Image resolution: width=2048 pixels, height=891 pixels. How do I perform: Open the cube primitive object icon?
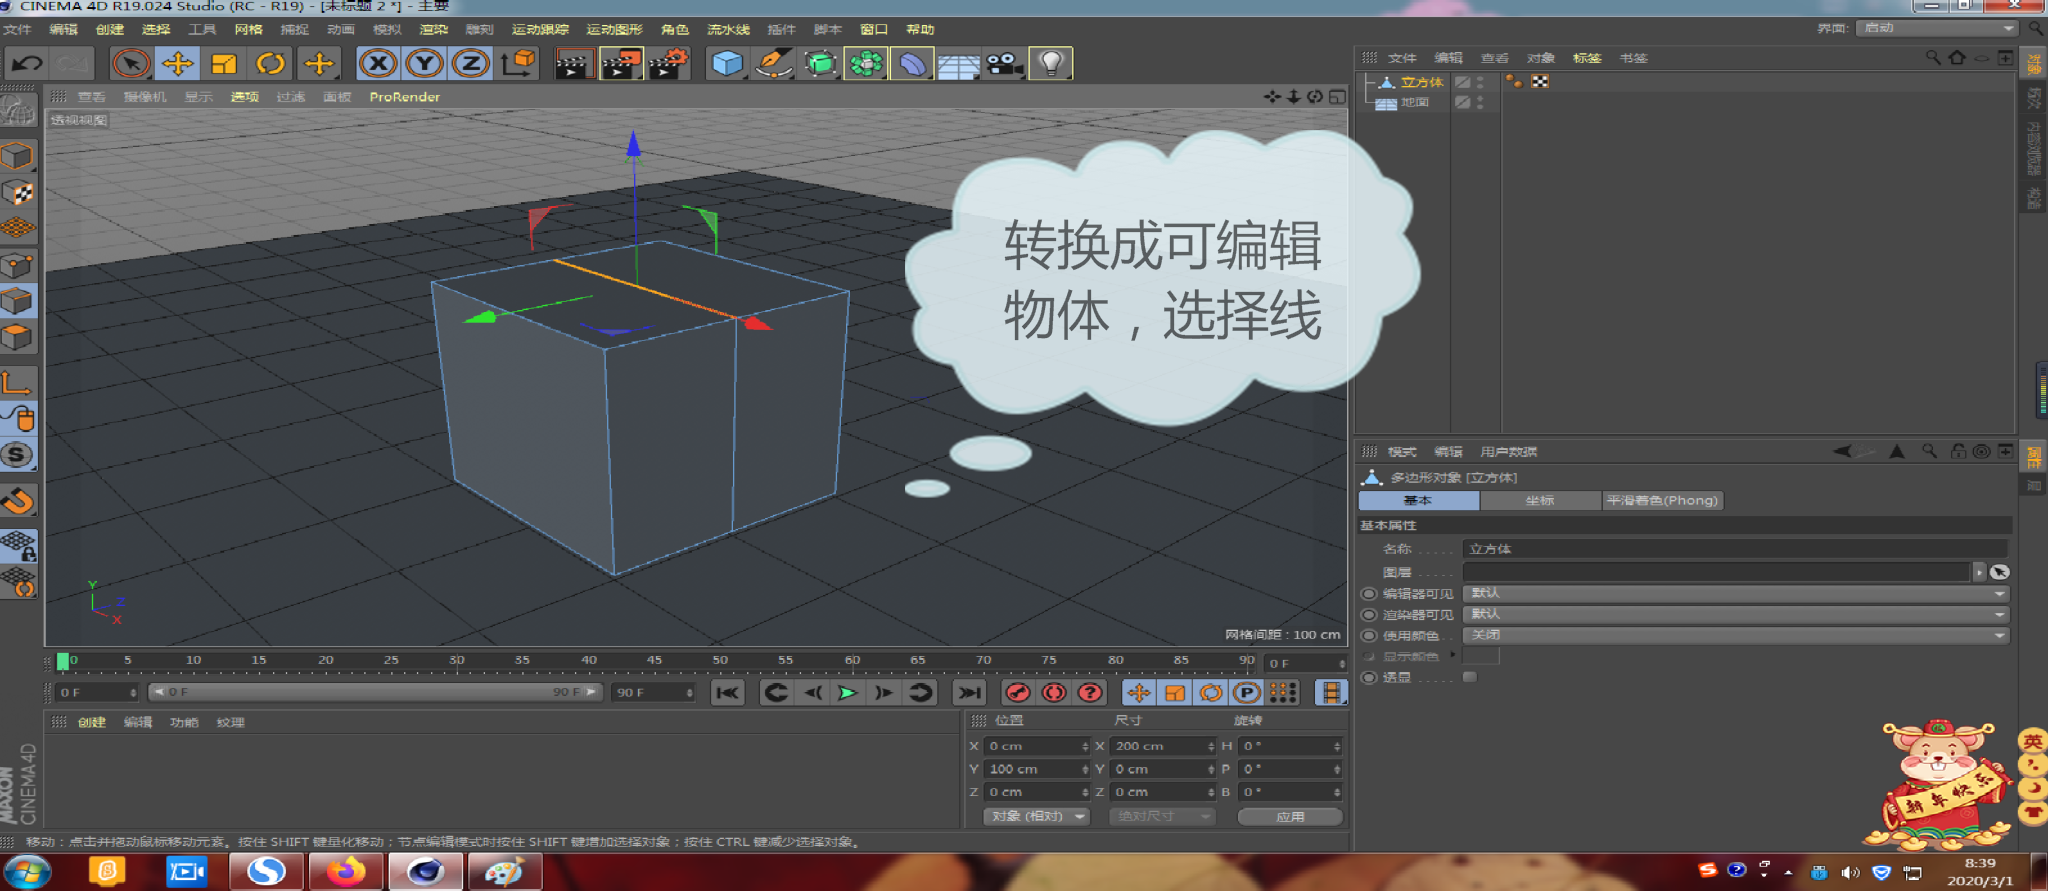(727, 64)
